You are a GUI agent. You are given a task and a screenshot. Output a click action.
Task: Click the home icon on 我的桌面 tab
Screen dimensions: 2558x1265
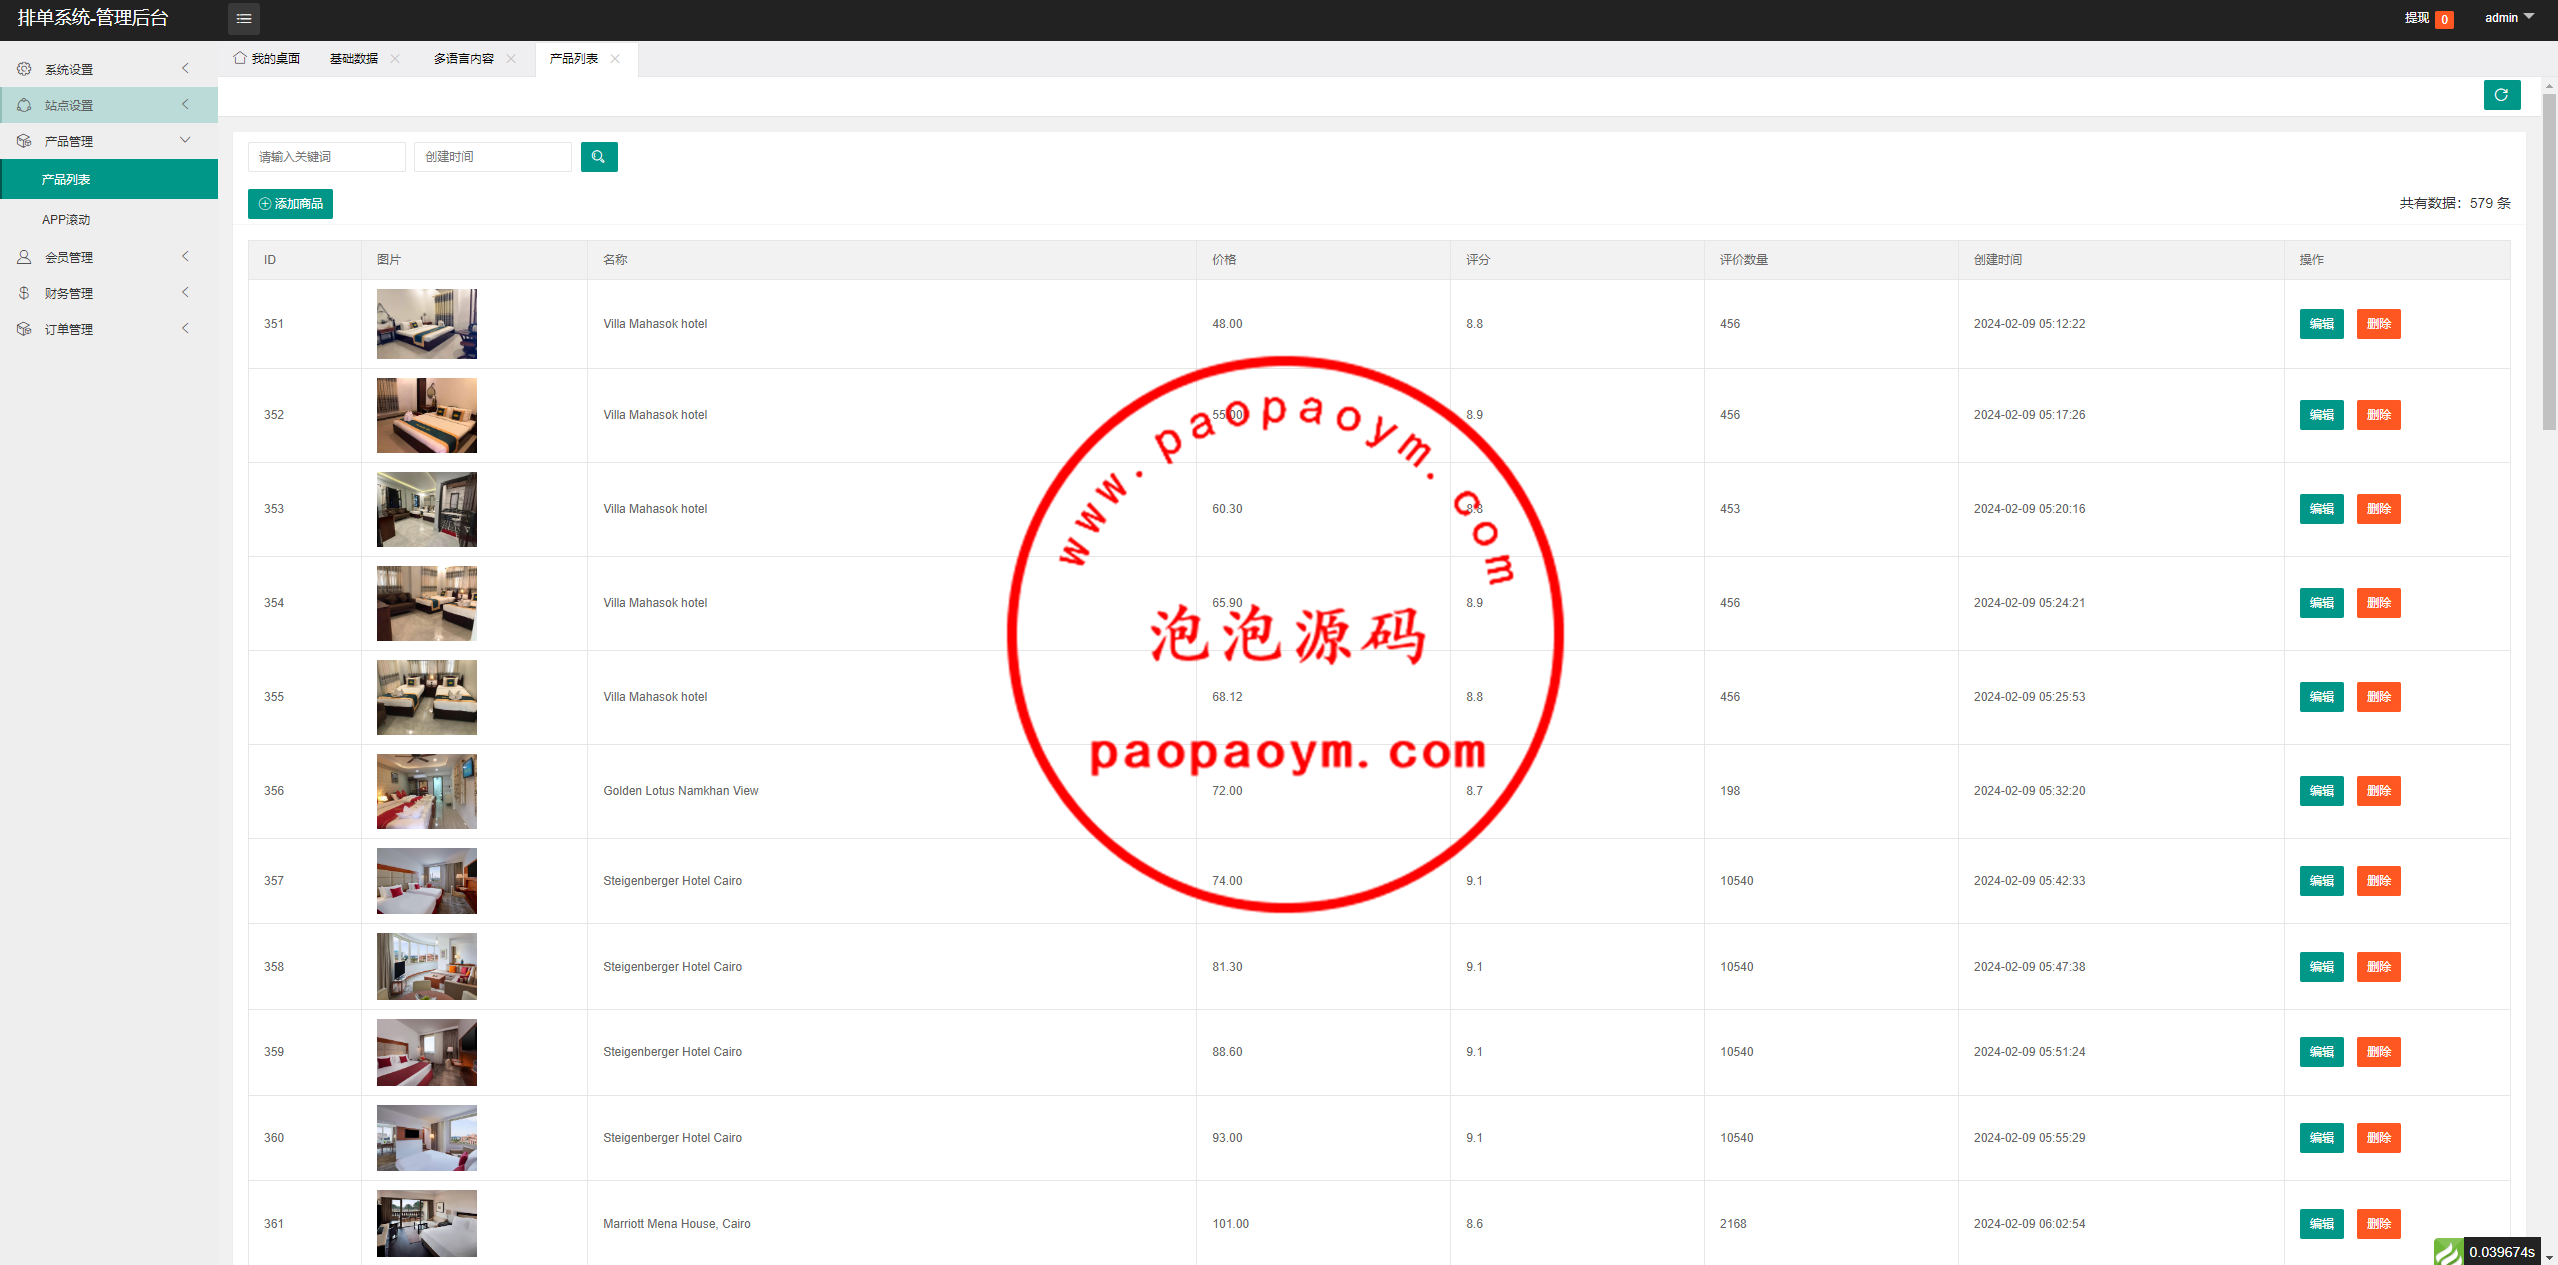(240, 58)
